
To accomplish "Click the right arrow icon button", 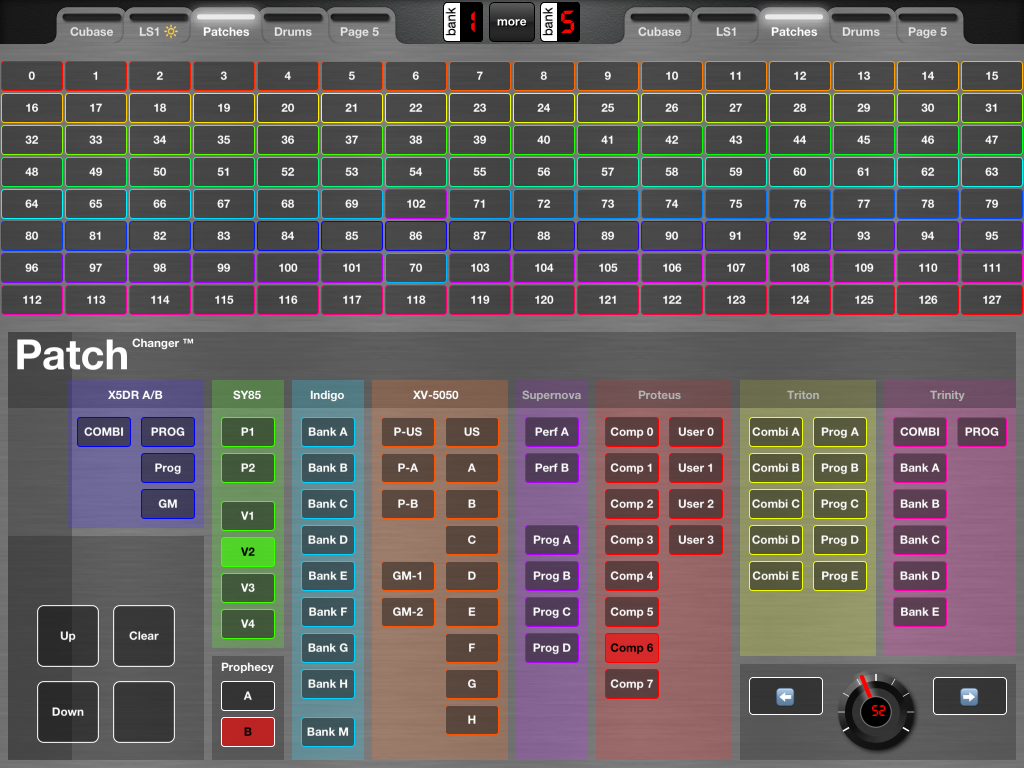I will [968, 696].
